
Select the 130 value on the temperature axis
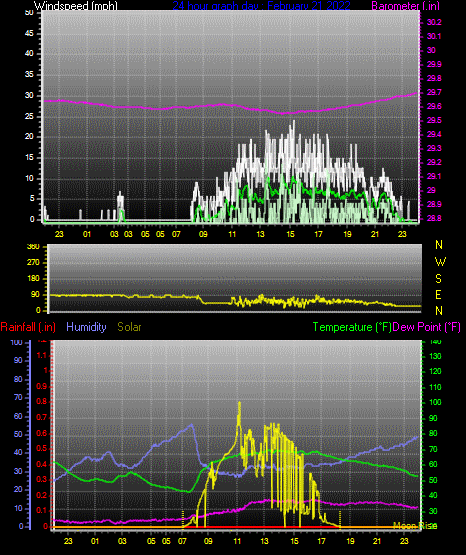[x=435, y=356]
